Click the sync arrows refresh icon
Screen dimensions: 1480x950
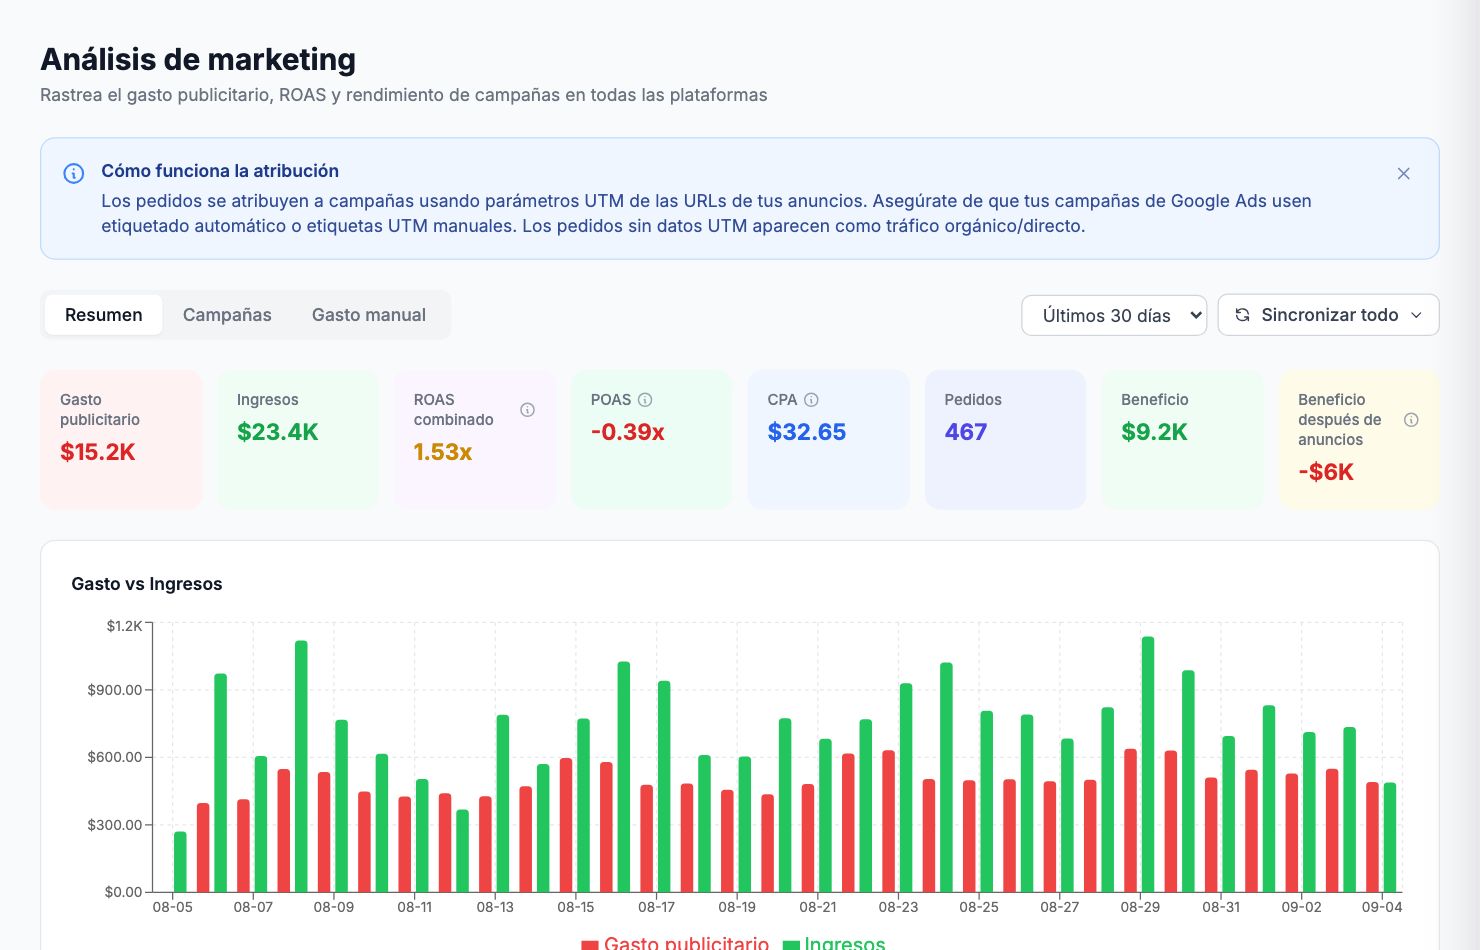click(1242, 315)
